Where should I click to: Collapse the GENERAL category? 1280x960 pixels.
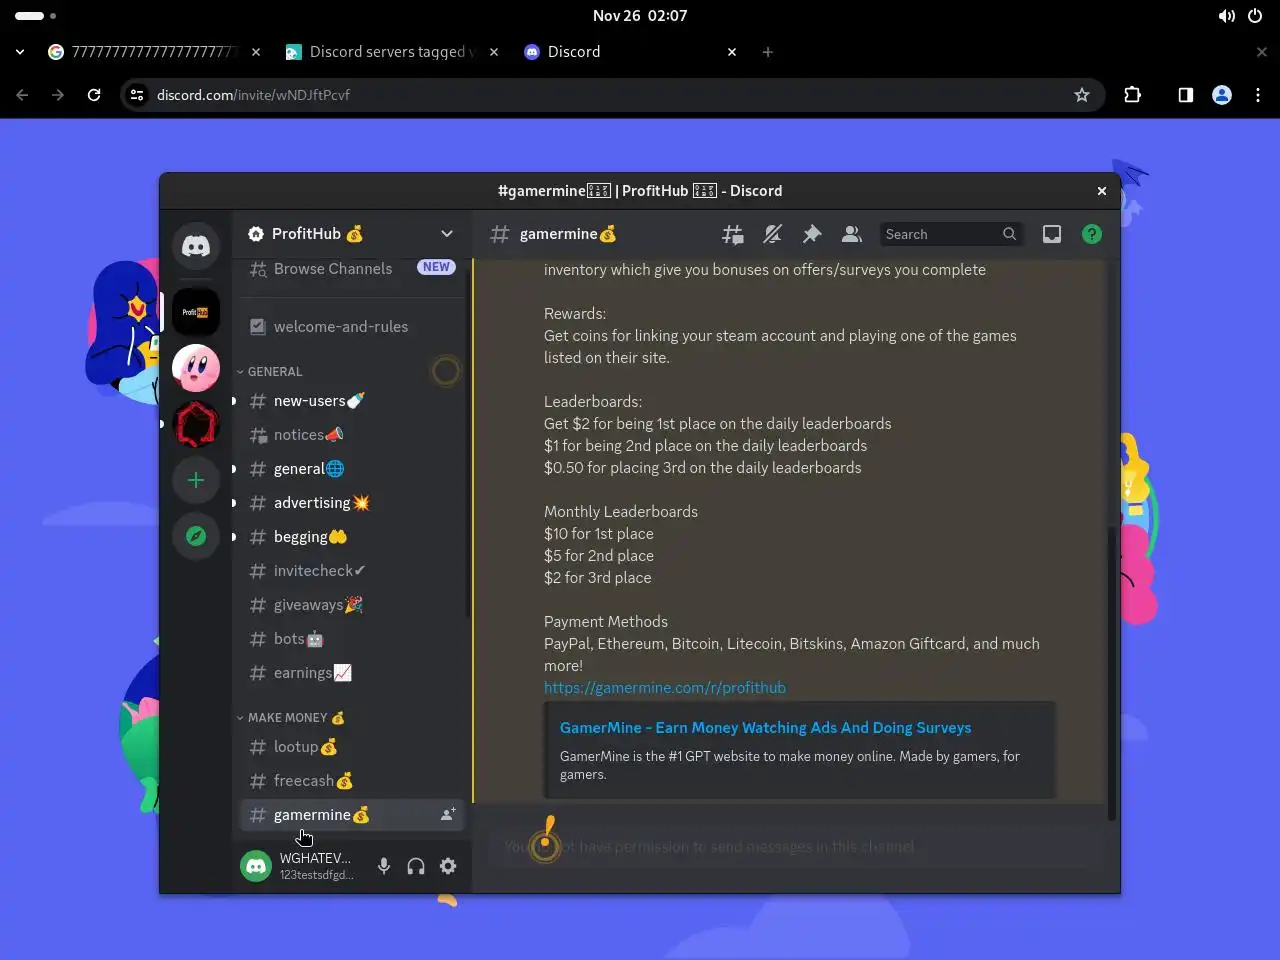click(270, 371)
